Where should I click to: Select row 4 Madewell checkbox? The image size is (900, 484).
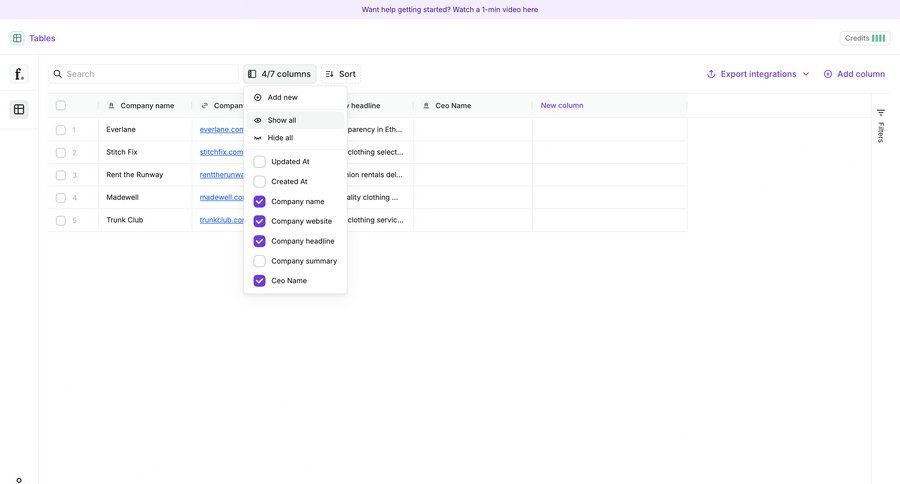[61, 198]
